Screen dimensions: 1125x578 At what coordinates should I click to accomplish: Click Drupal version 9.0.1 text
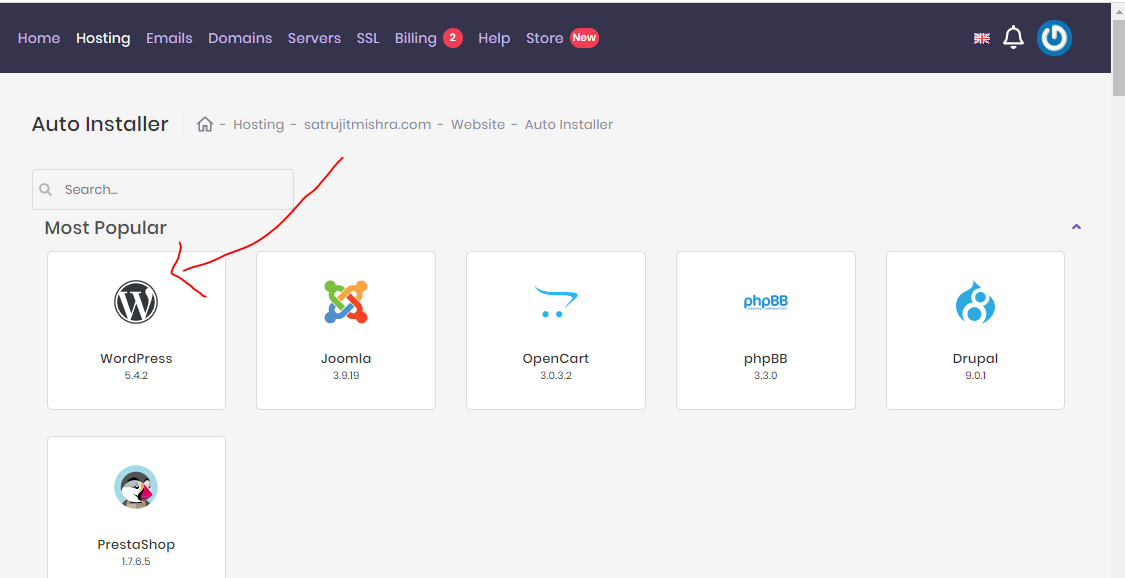coord(975,376)
